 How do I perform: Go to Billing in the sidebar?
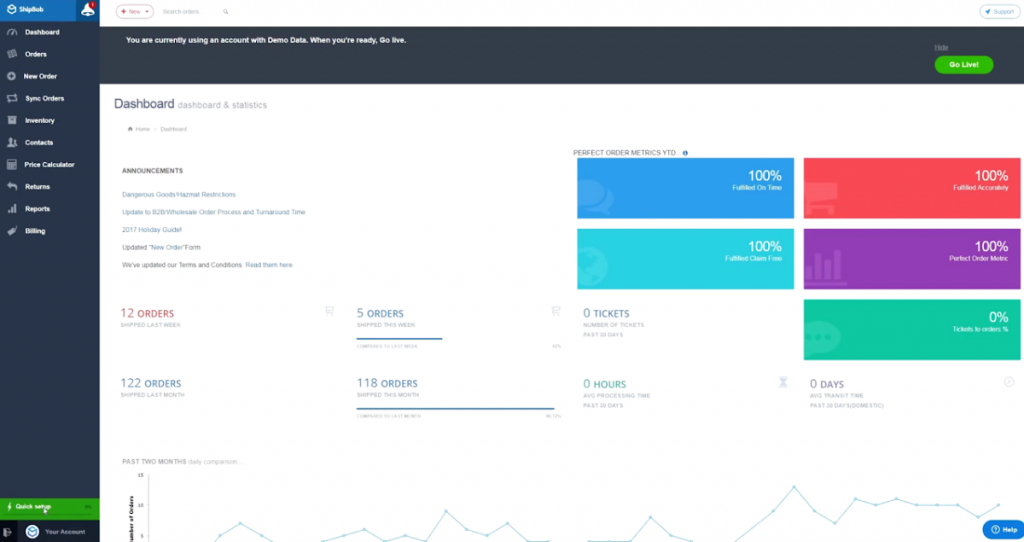pos(35,231)
